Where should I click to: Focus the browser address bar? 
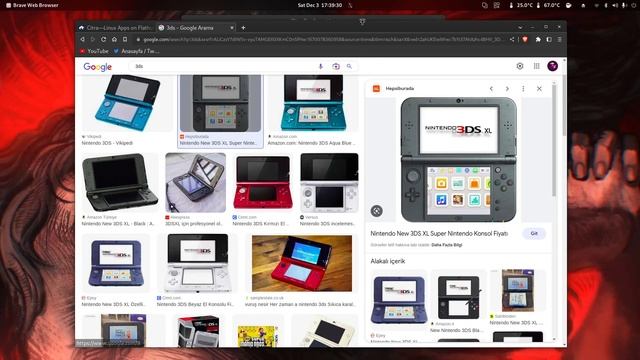coord(320,40)
